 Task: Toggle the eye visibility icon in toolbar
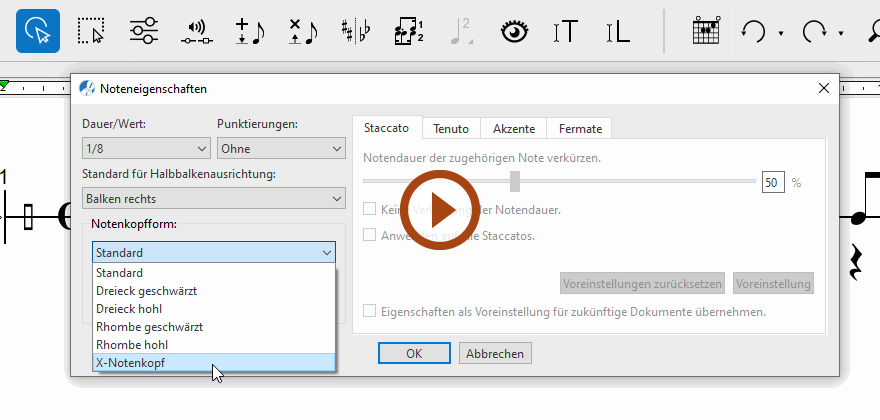(514, 31)
